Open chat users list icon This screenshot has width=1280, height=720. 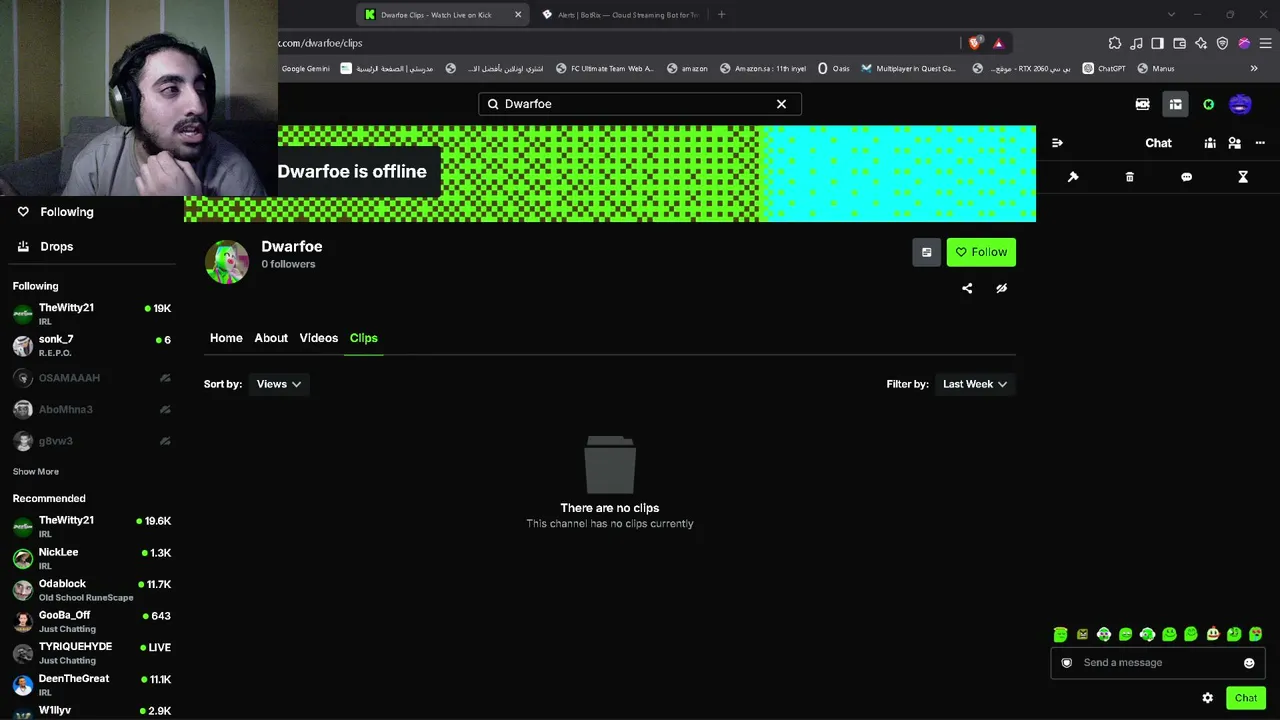(1210, 143)
